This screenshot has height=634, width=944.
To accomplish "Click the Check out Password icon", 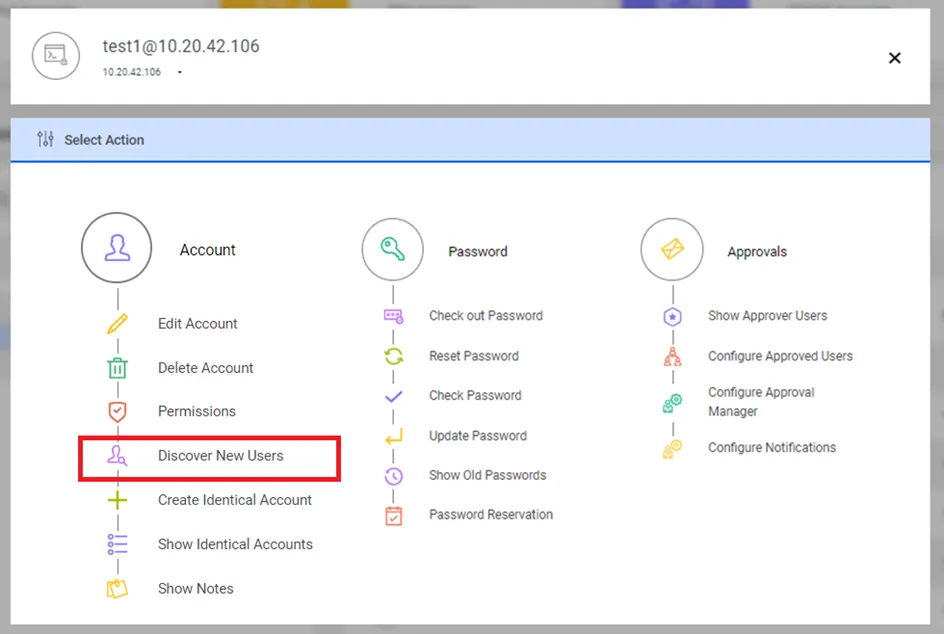I will 394,316.
